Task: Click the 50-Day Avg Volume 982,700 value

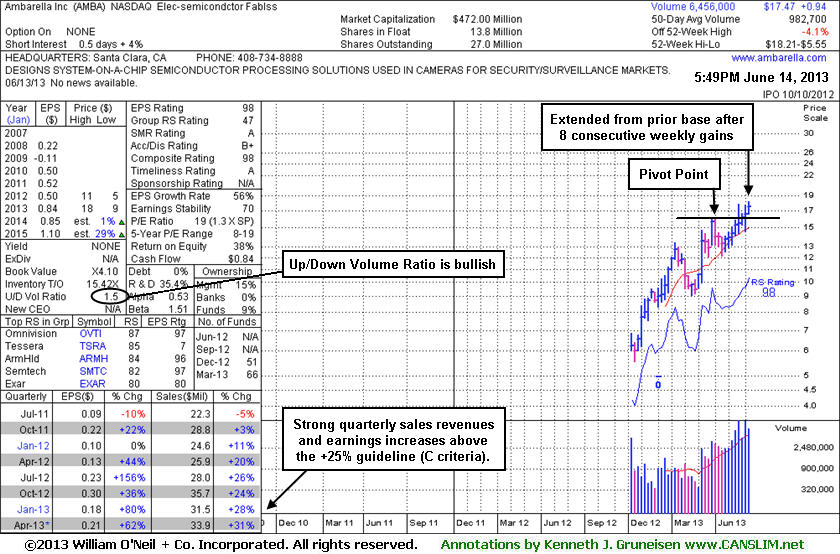Action: click(808, 19)
